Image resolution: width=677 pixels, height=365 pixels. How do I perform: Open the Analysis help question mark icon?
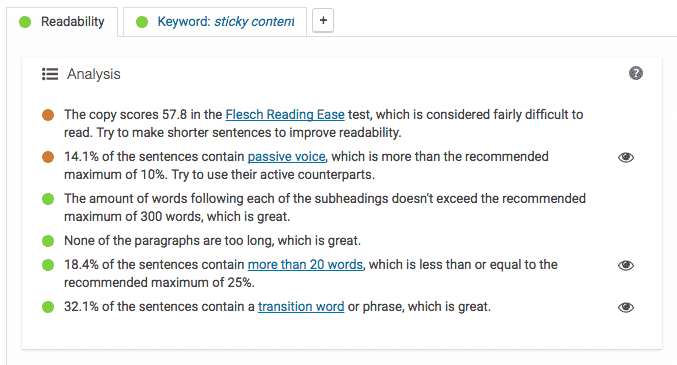pos(636,73)
